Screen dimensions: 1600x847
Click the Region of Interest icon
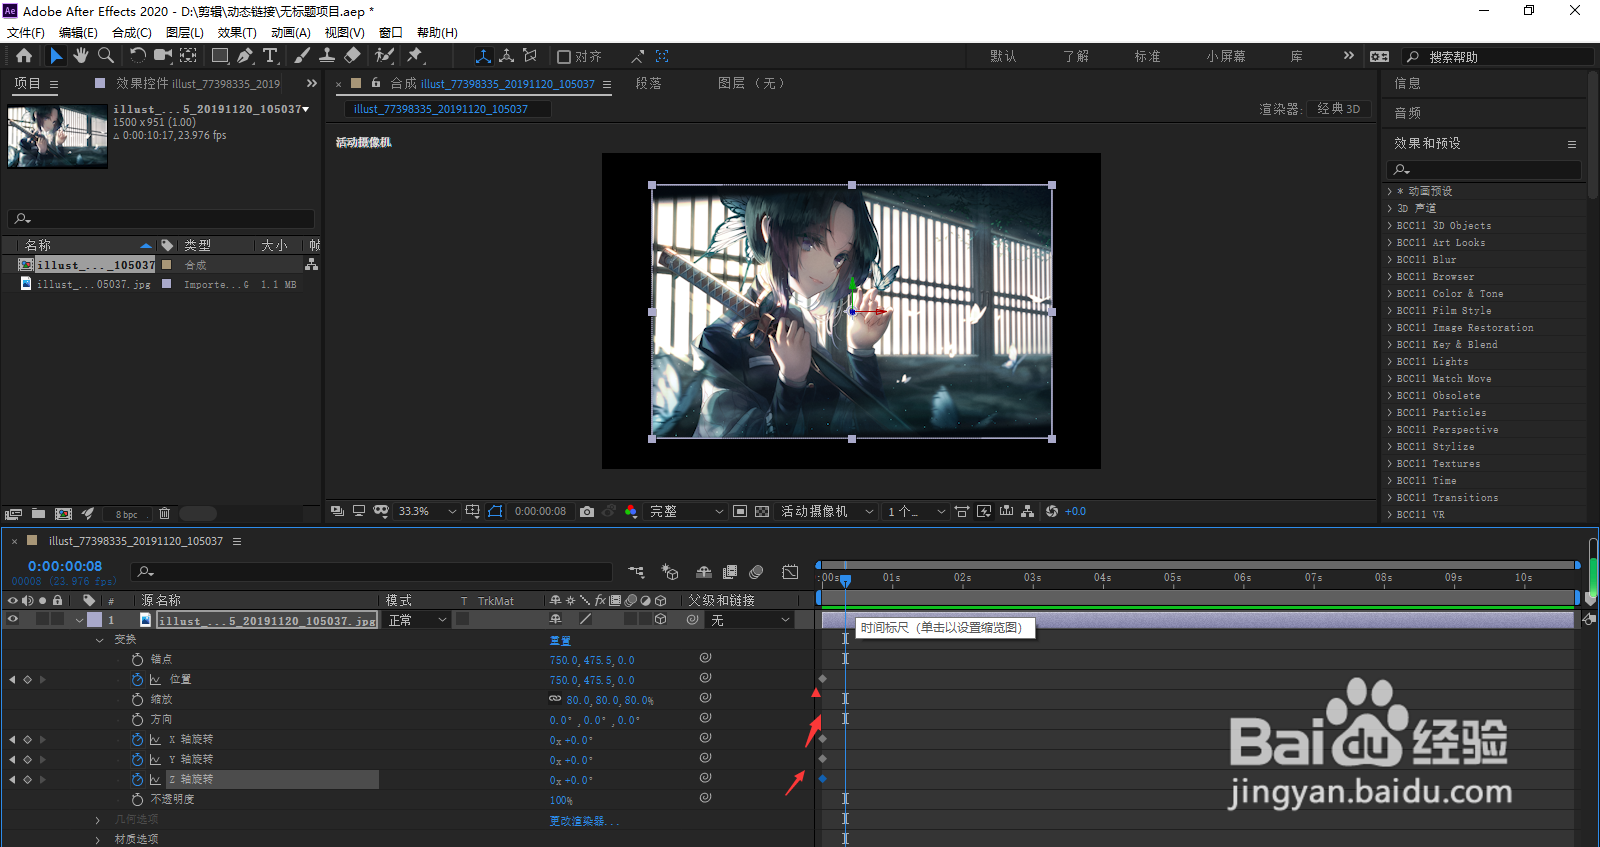pyautogui.click(x=740, y=511)
